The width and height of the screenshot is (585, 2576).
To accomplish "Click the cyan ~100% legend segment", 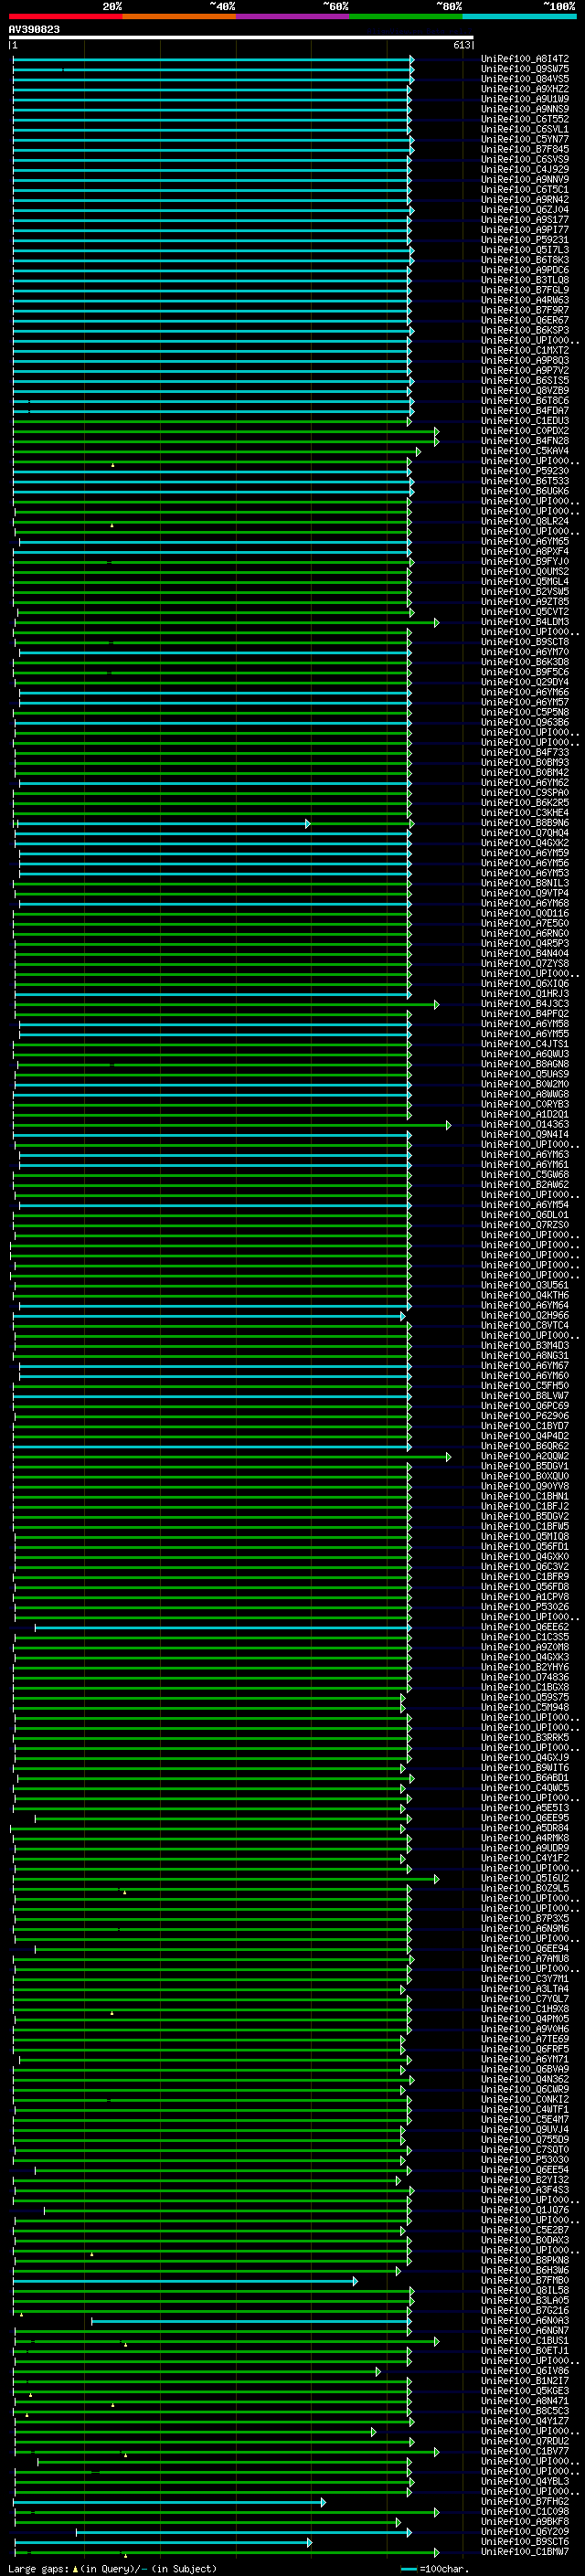I will click(x=518, y=16).
